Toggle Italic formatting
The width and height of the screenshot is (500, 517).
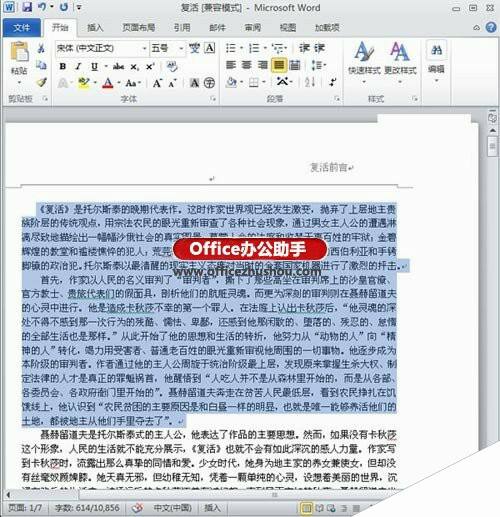pyautogui.click(x=78, y=66)
